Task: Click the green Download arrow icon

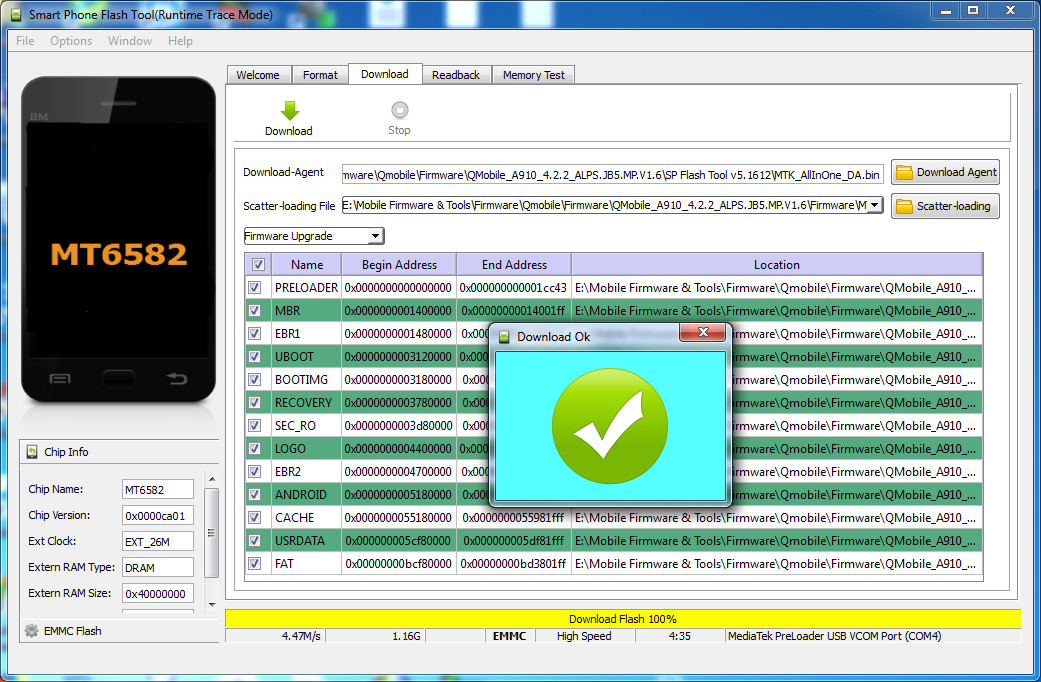Action: [288, 110]
